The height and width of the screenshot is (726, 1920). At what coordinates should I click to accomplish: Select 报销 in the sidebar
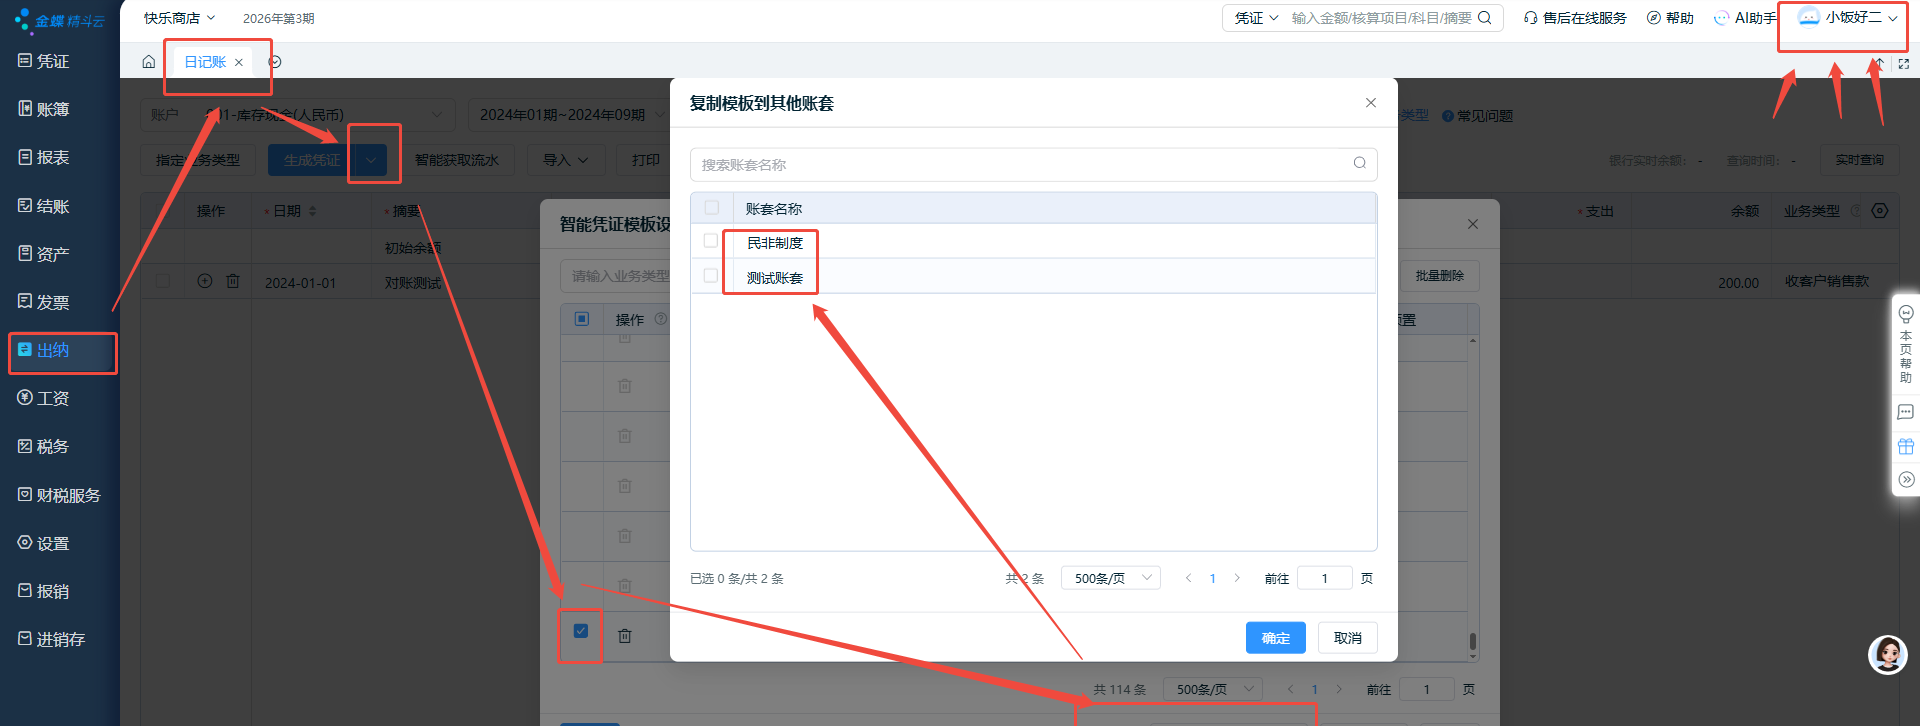pos(44,591)
